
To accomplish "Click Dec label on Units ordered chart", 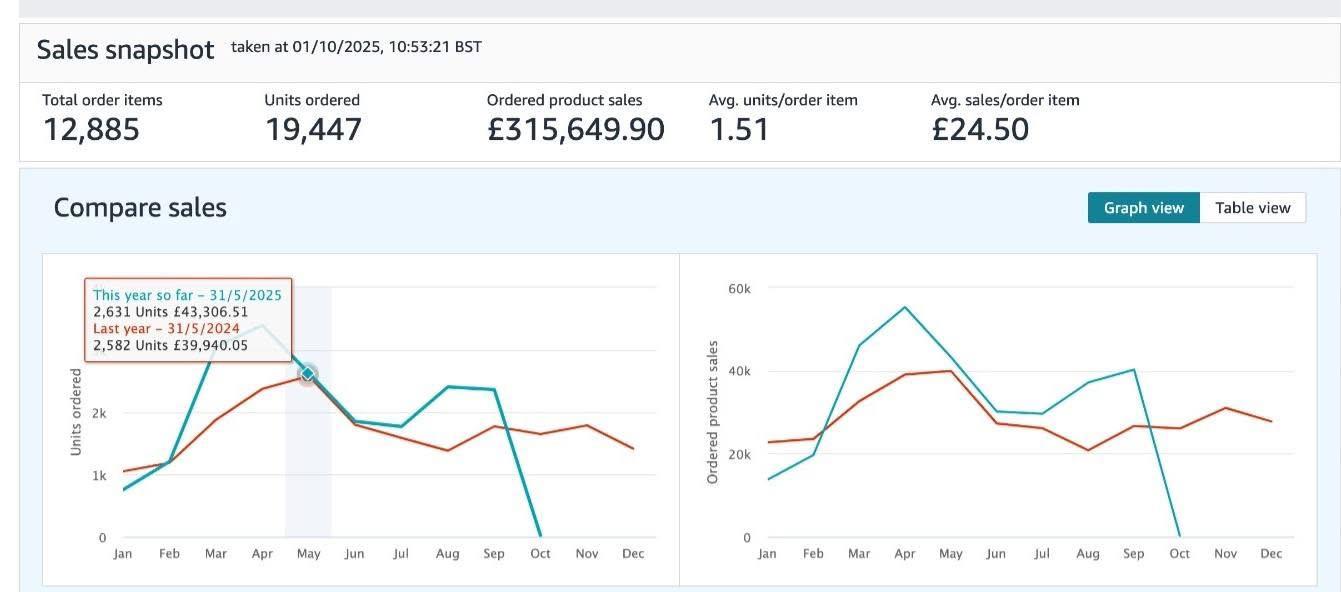I will 633,554.
